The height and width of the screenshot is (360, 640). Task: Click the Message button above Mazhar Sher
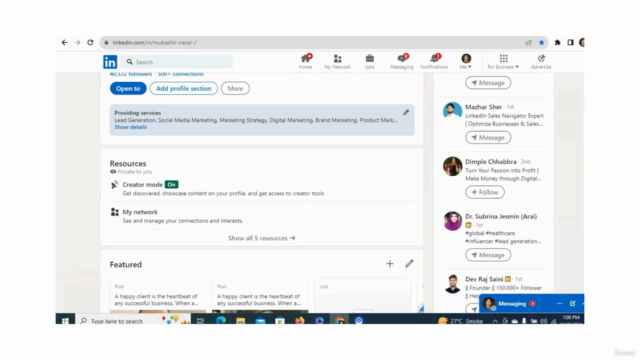(x=488, y=83)
